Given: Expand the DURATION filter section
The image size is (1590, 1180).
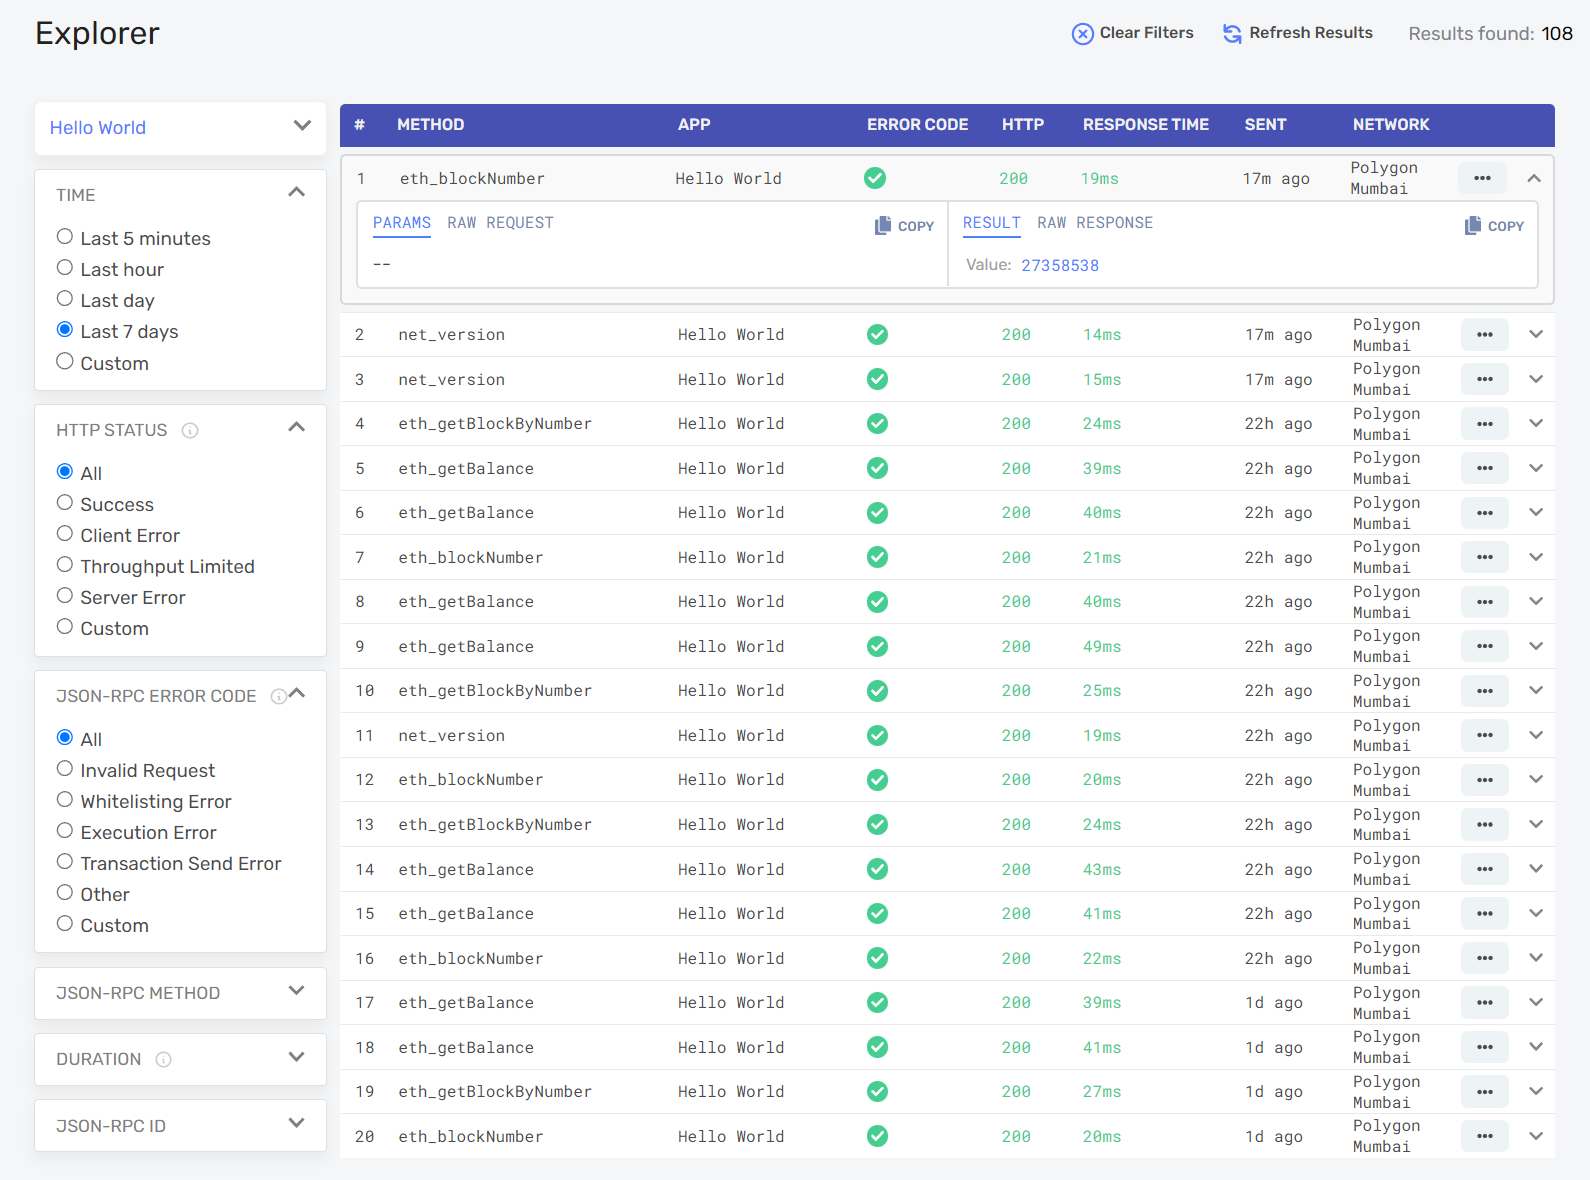Looking at the screenshot, I should point(296,1057).
